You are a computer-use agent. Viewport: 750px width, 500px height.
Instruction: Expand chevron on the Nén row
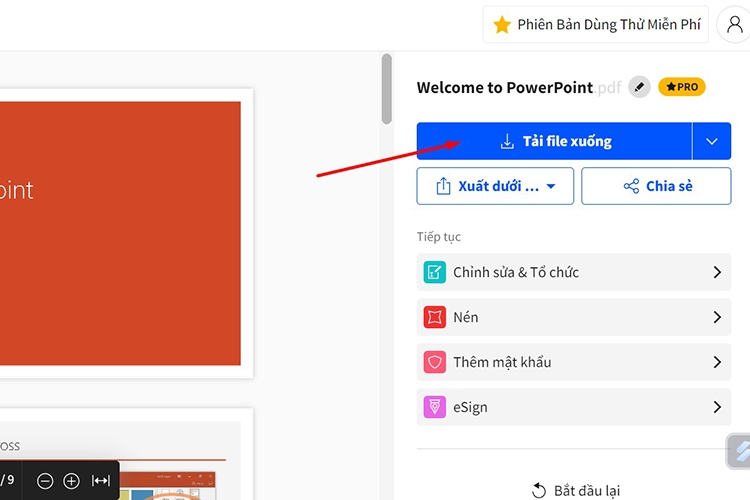point(717,317)
